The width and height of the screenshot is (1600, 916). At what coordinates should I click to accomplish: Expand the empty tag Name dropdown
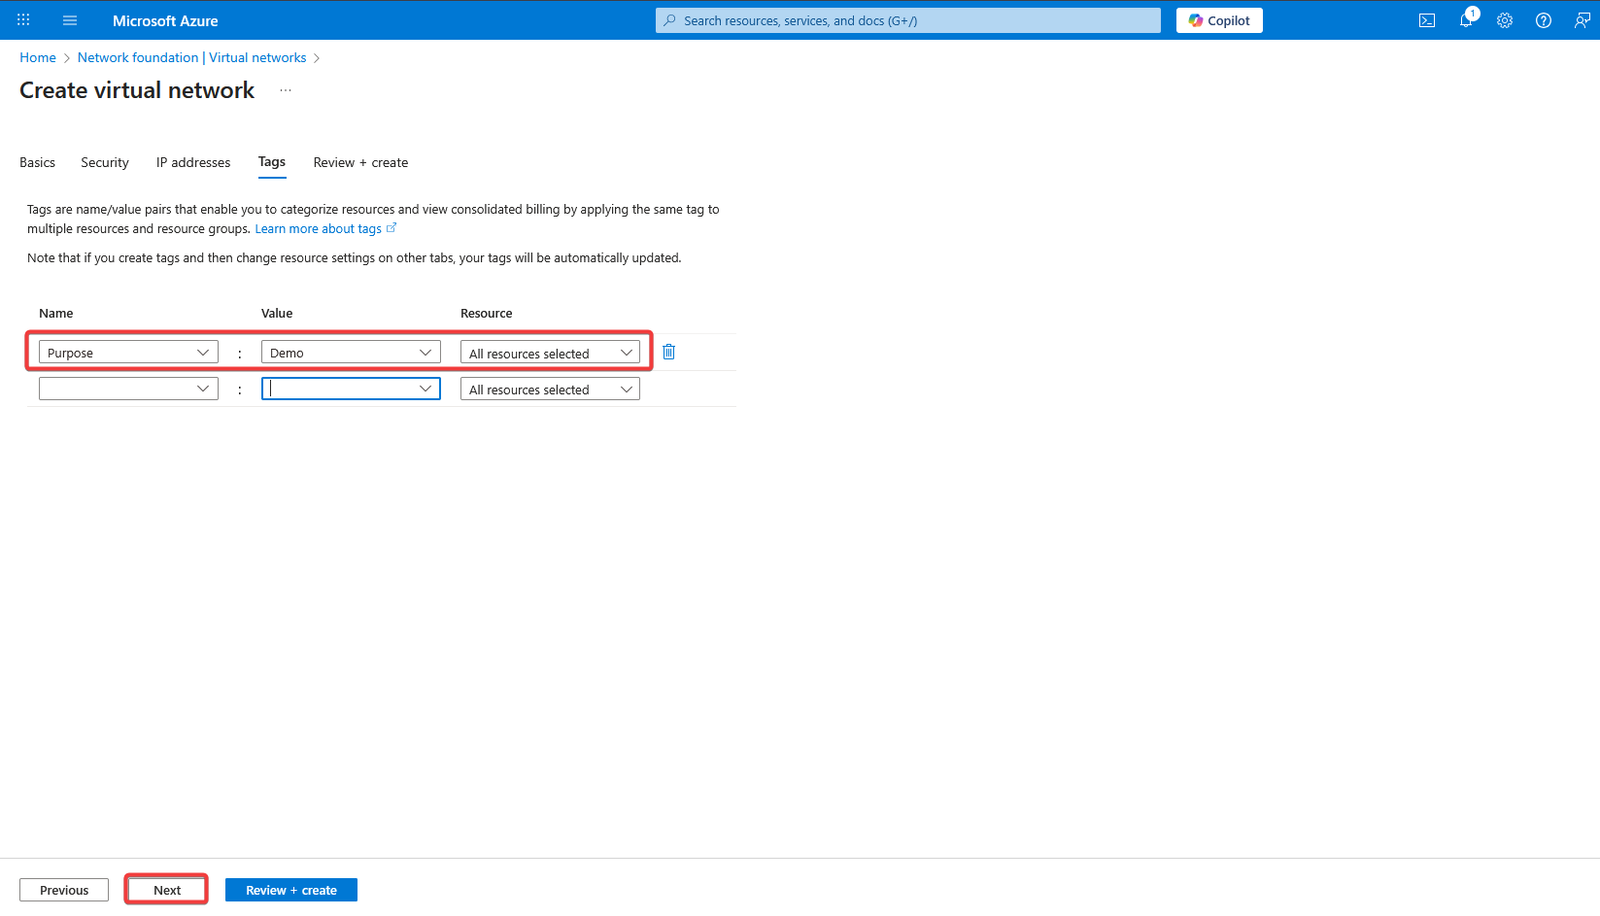tap(202, 389)
